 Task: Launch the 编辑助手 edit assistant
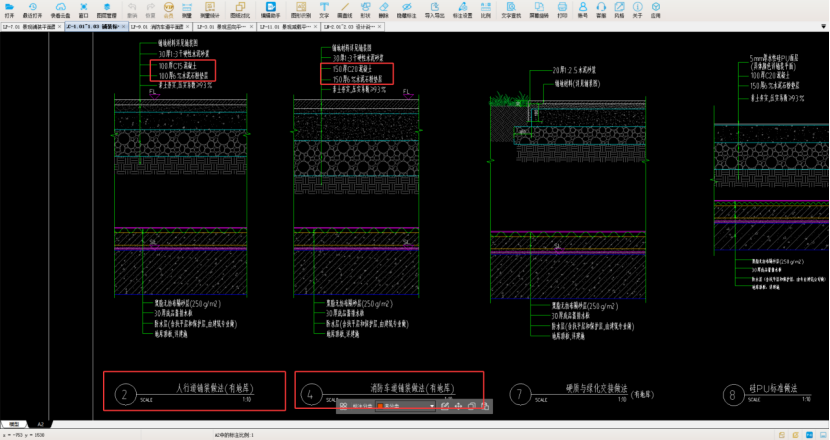[x=270, y=9]
